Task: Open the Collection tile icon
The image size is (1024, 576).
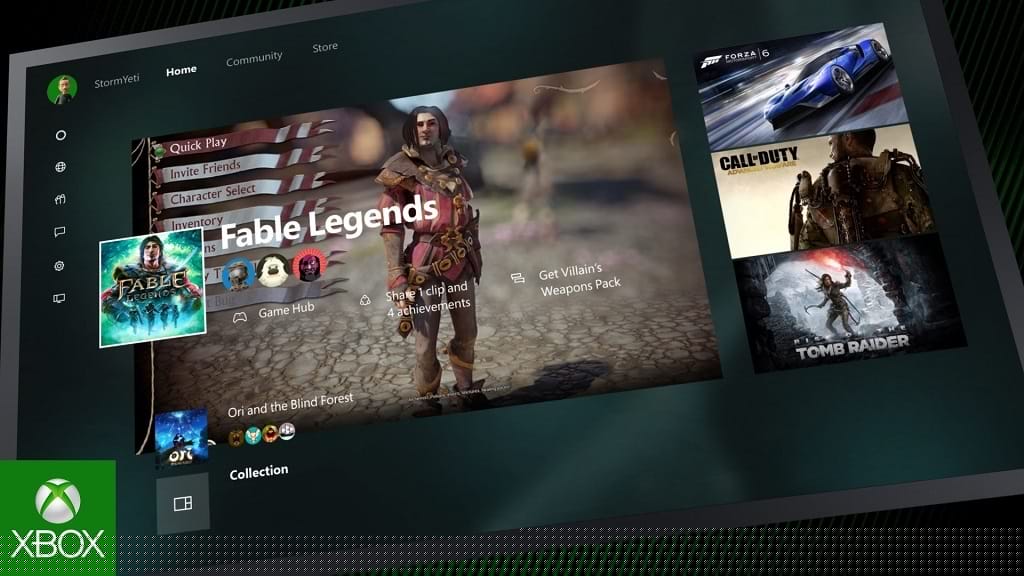Action: (183, 503)
